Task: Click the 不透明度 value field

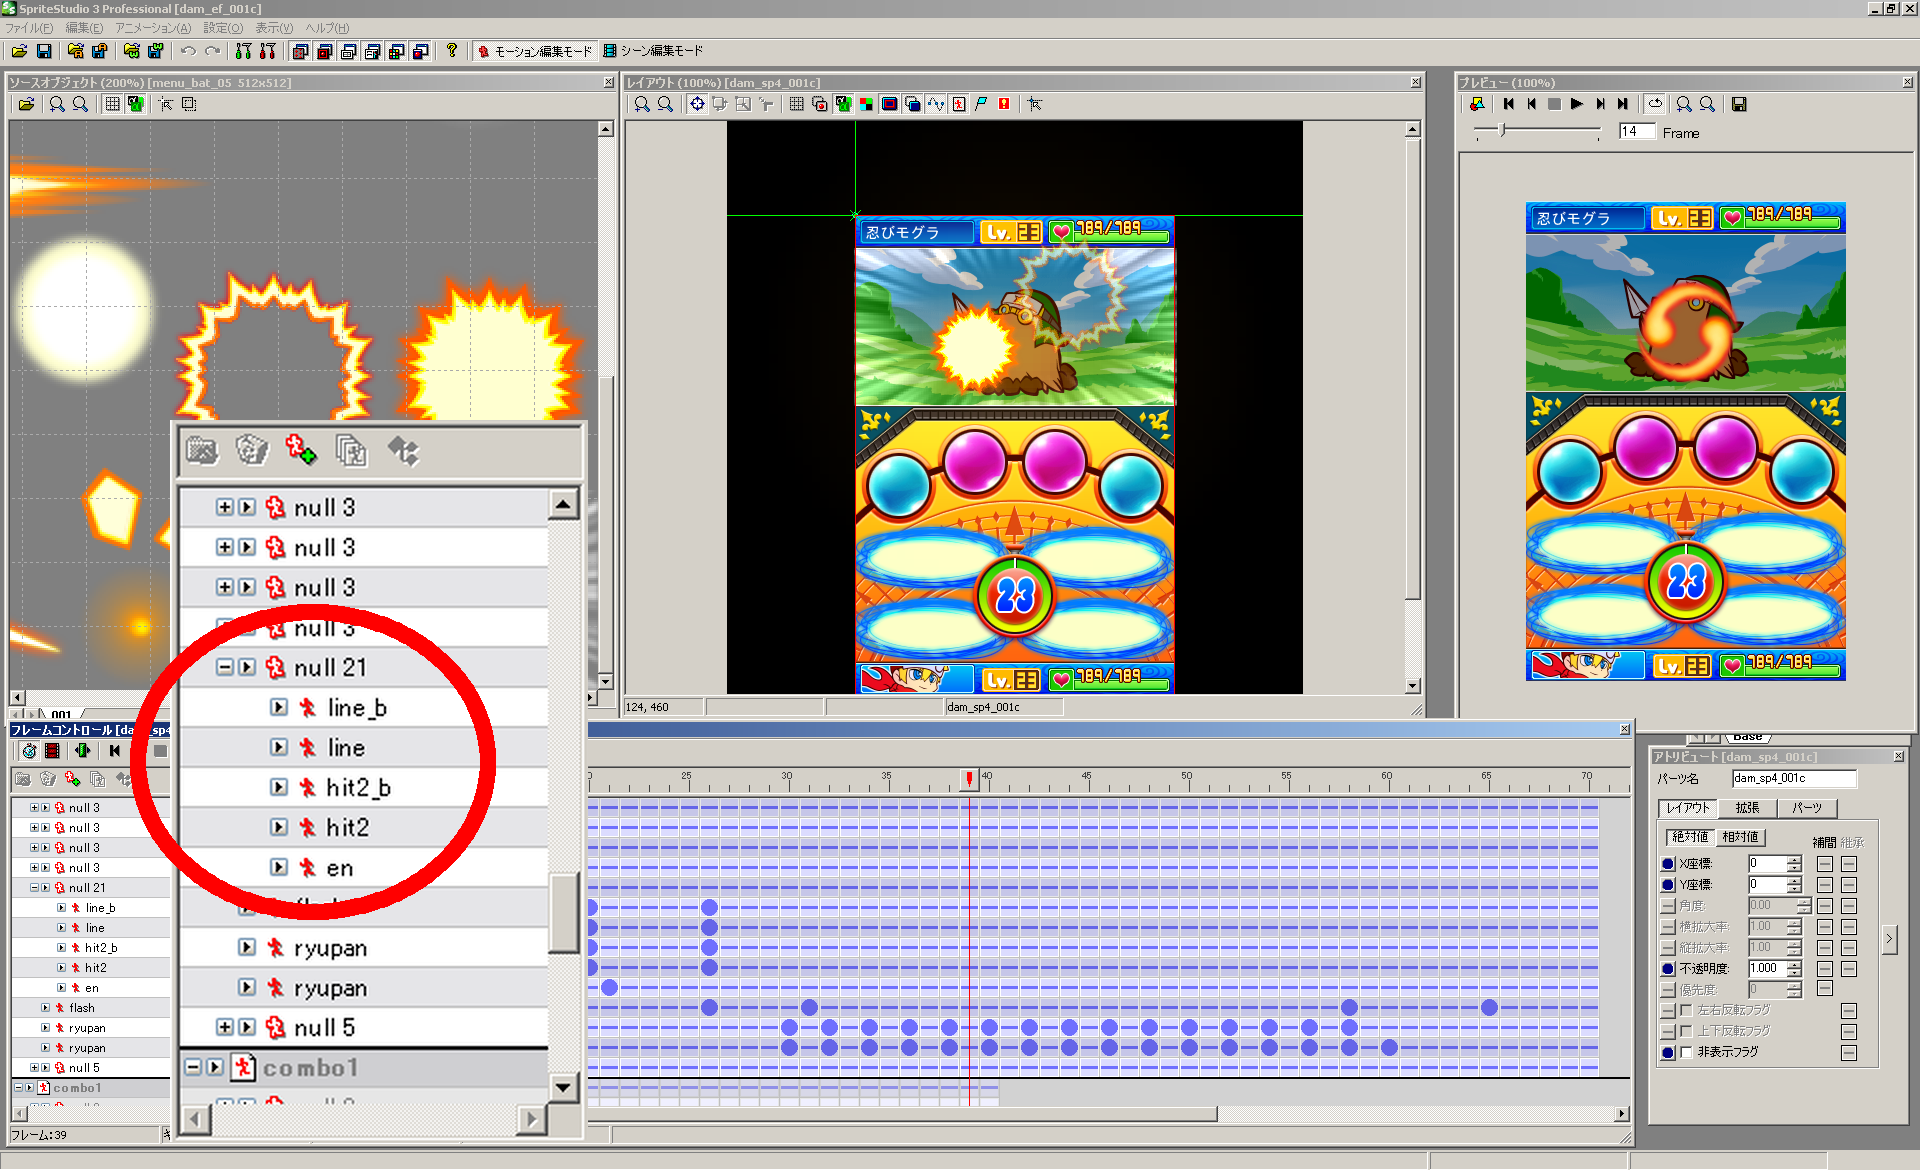Action: 1767,969
